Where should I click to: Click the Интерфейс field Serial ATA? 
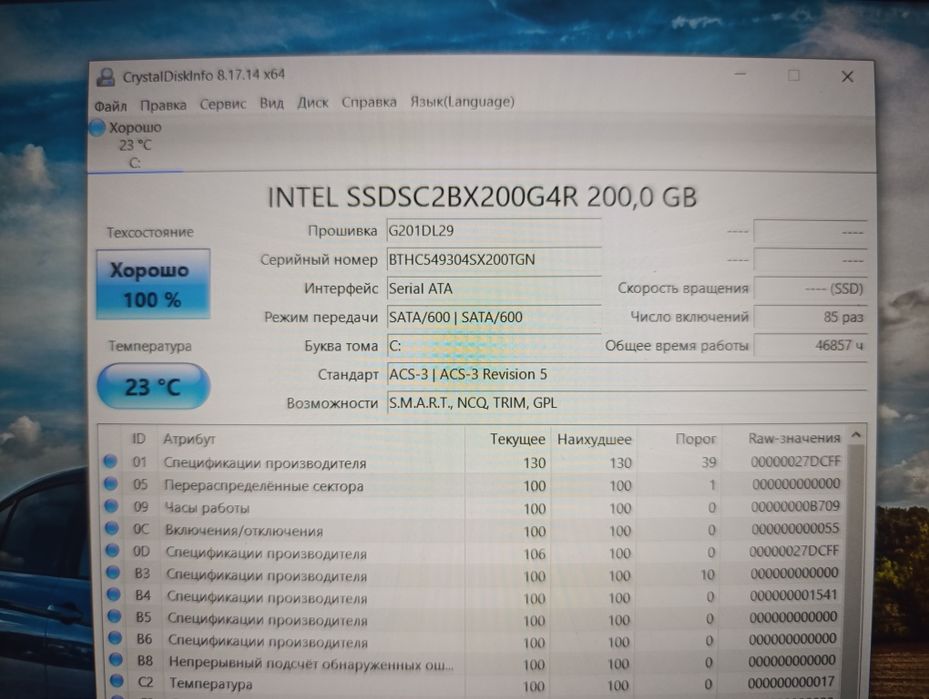click(x=494, y=288)
